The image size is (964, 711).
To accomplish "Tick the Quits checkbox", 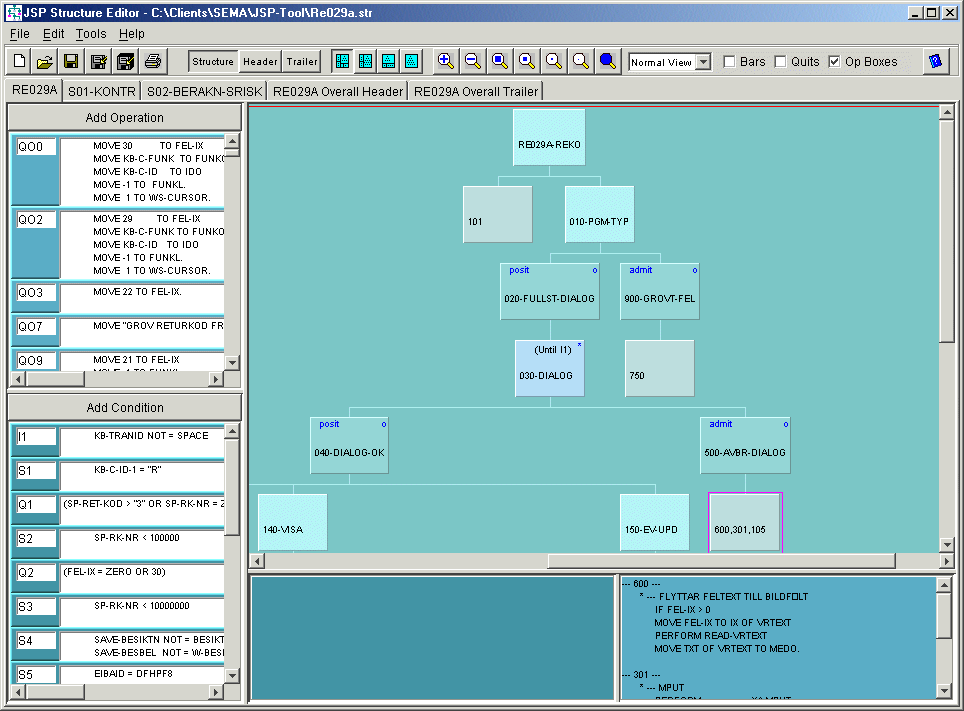I will click(x=780, y=62).
